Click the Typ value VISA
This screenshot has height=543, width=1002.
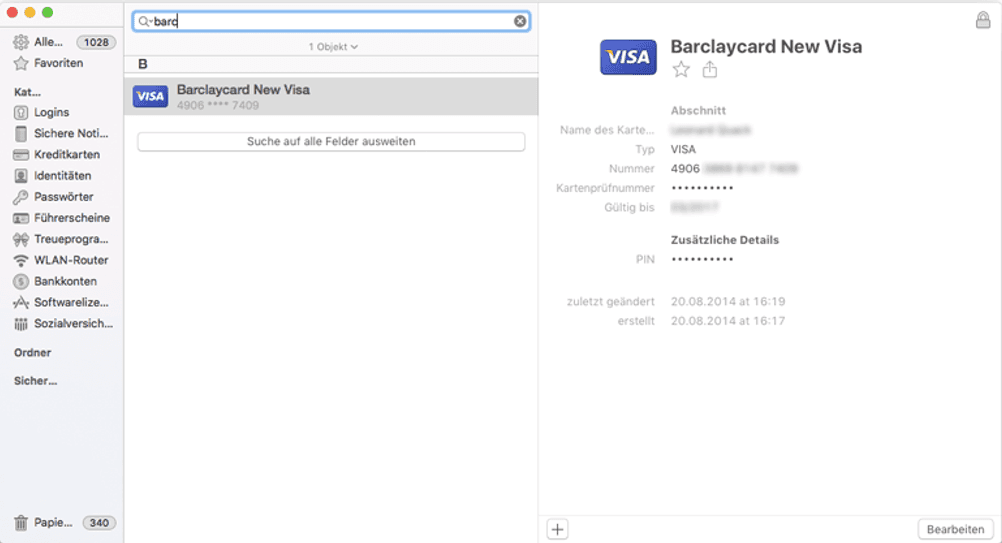683,149
